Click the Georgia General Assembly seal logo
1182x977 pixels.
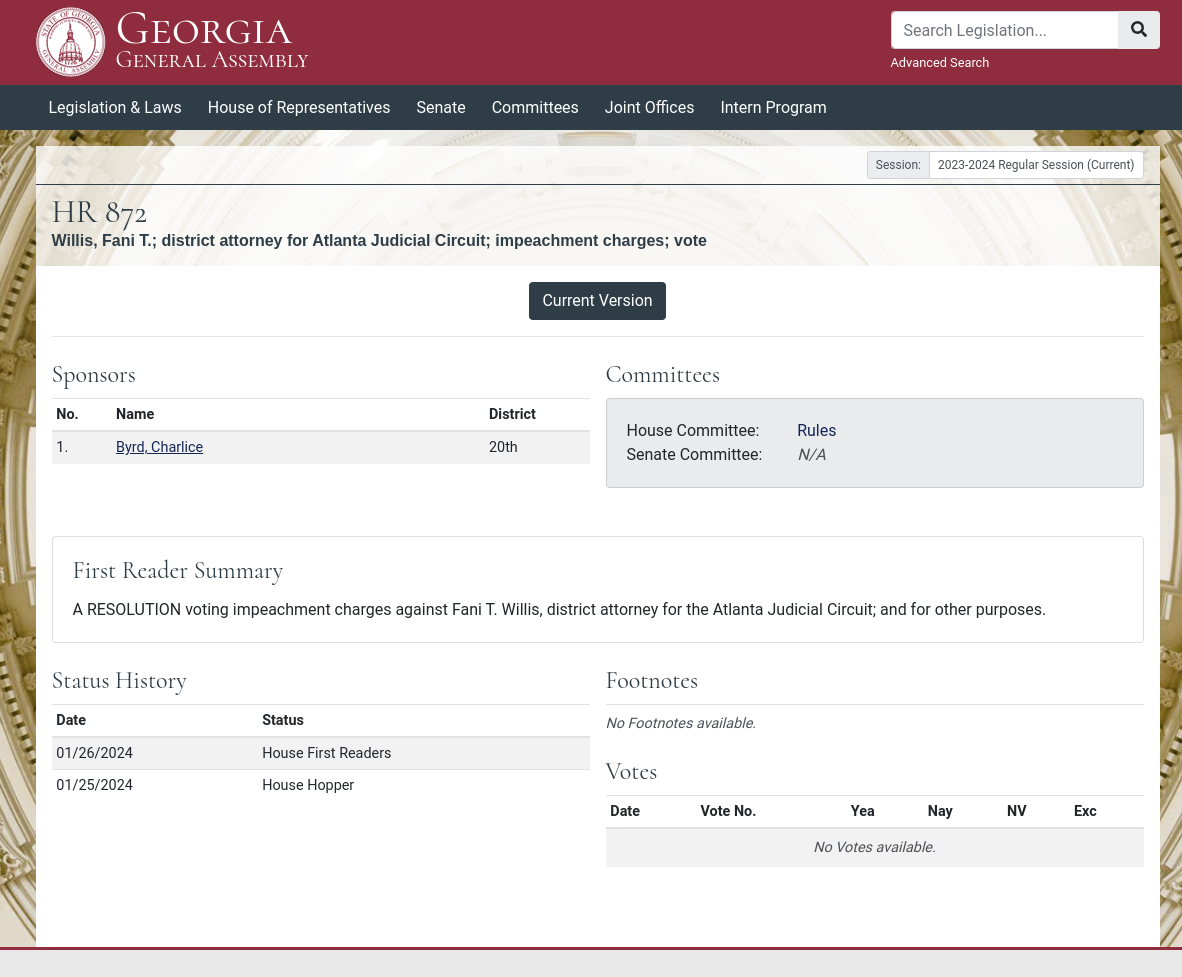click(x=71, y=42)
